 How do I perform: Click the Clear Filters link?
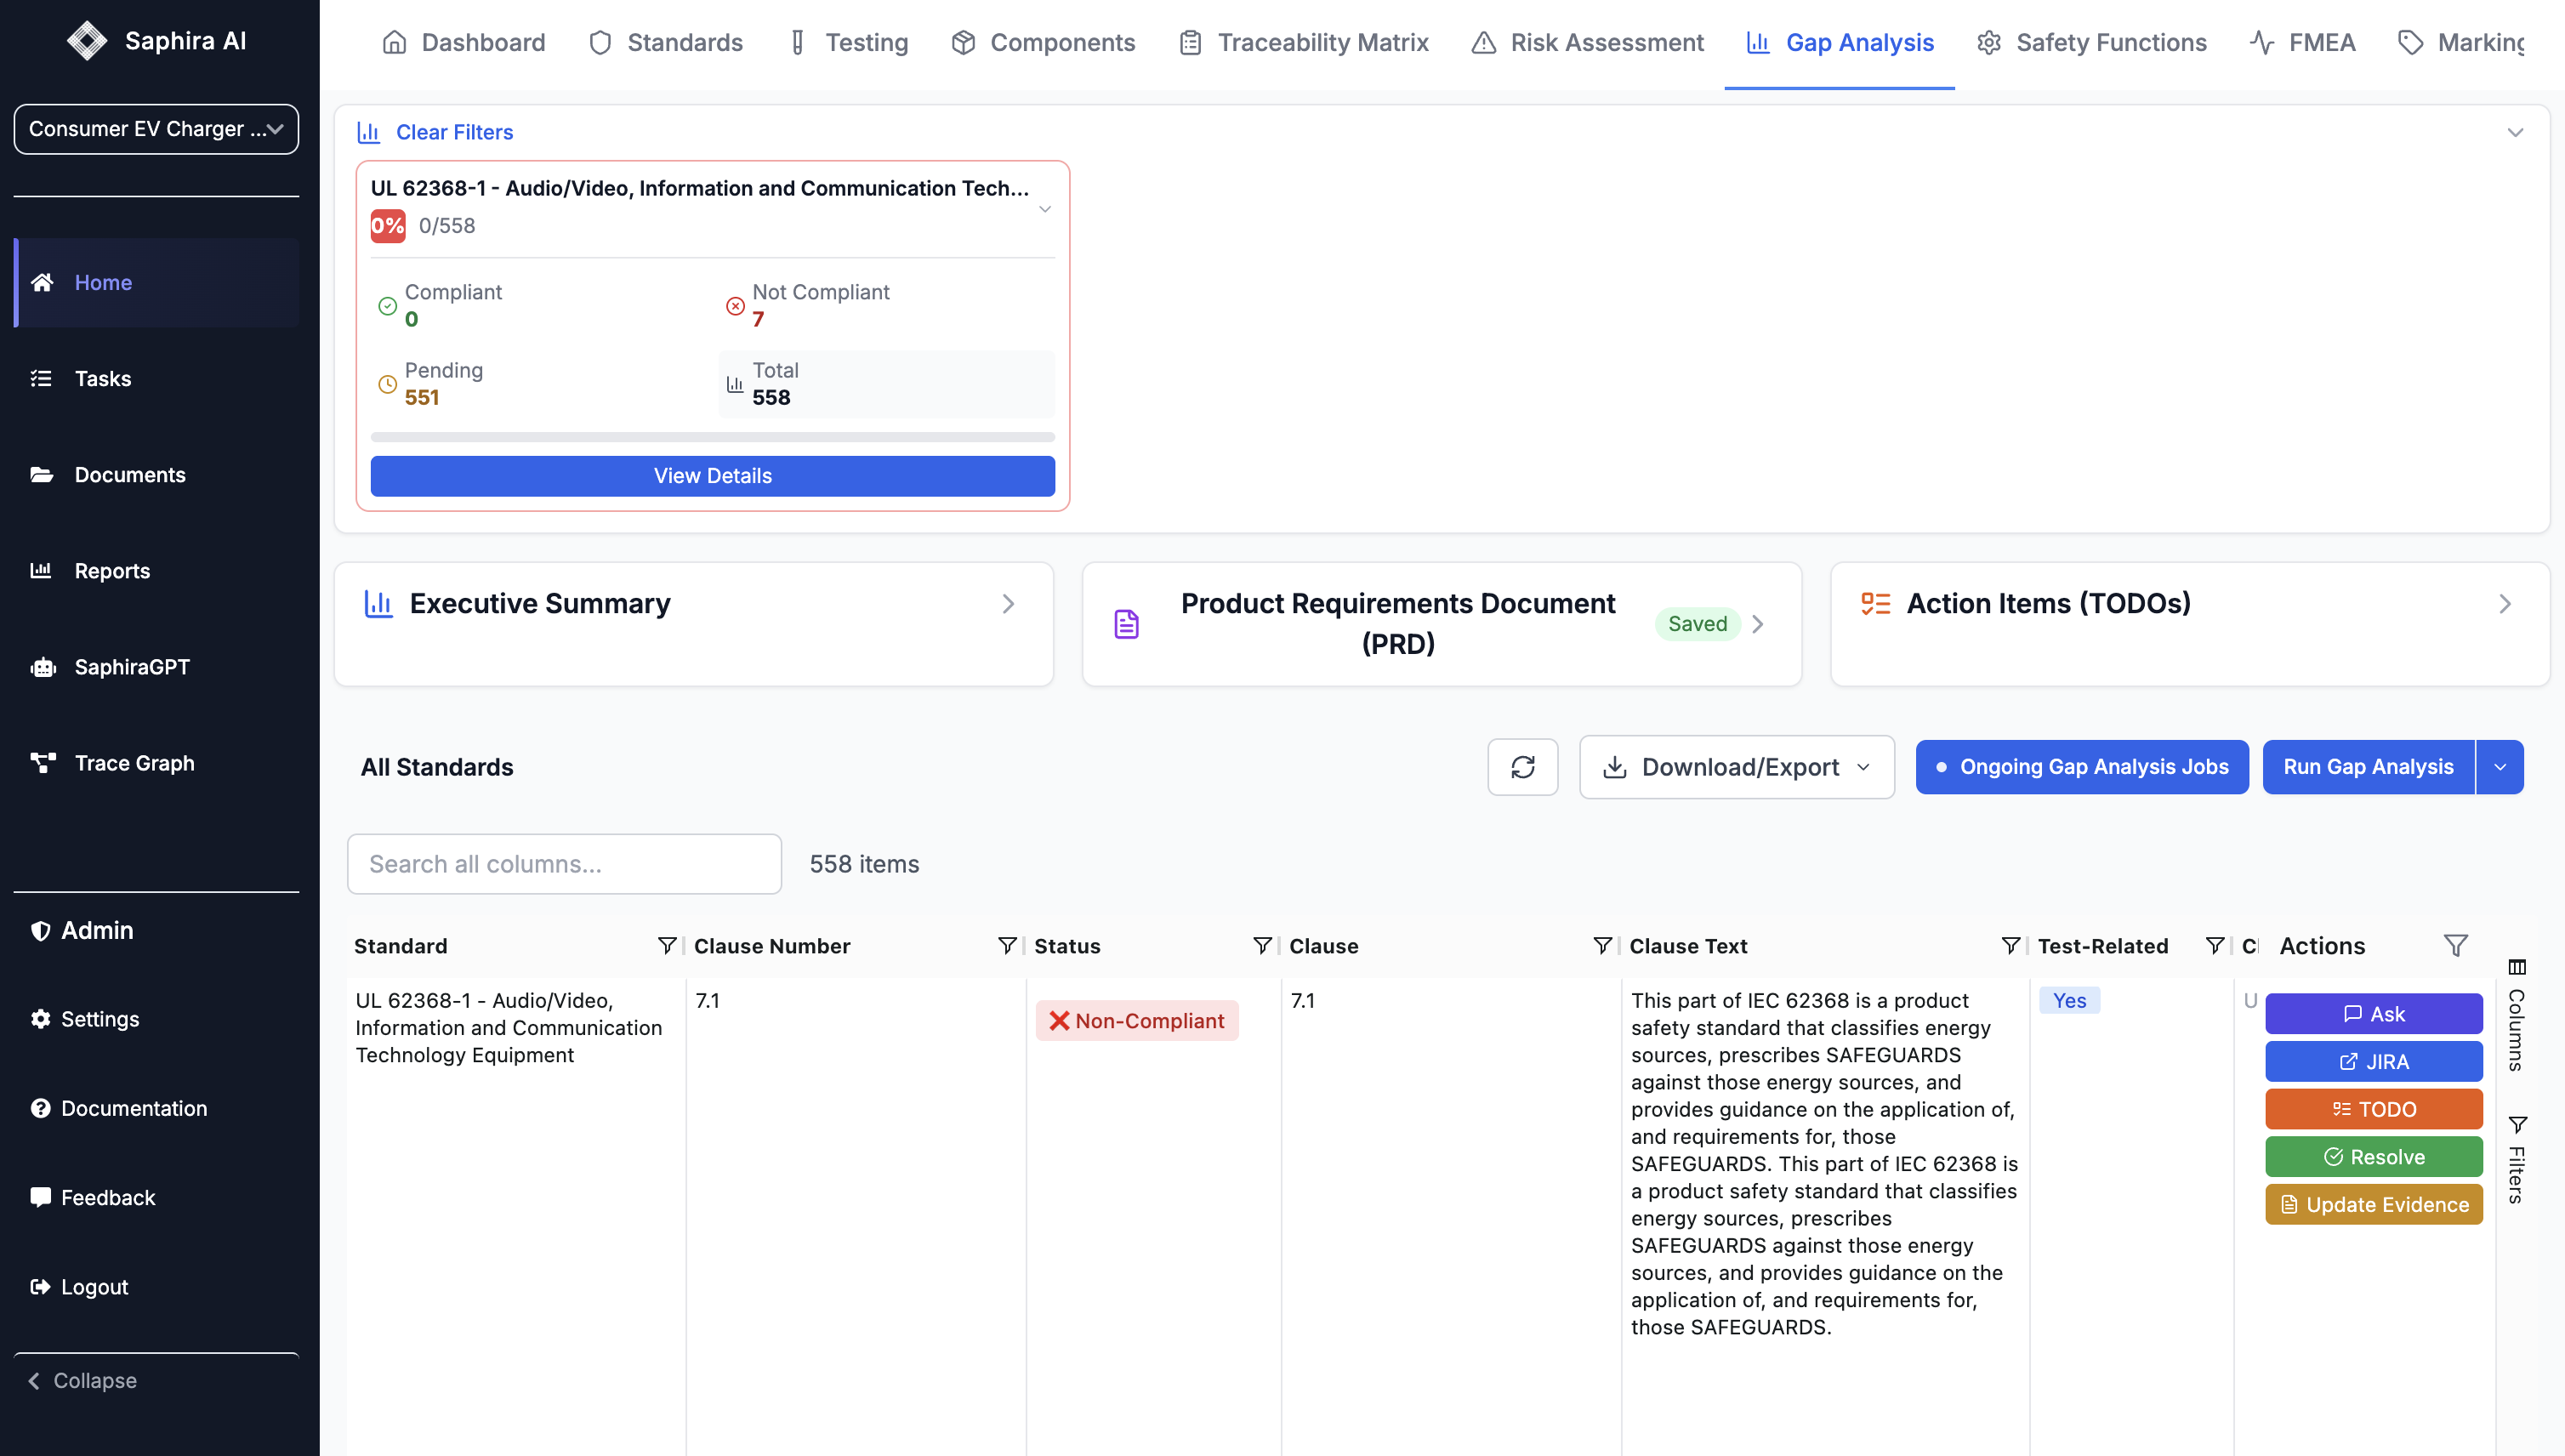coord(454,132)
